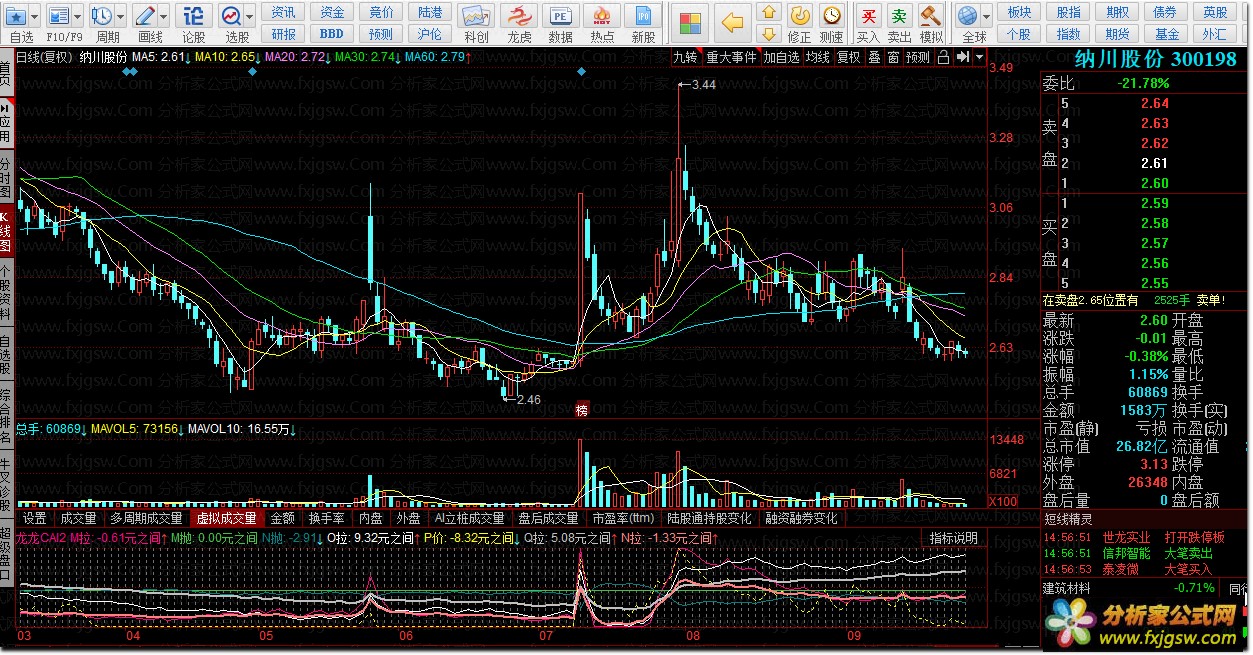Click the 选股 stock picker icon

[x=231, y=16]
